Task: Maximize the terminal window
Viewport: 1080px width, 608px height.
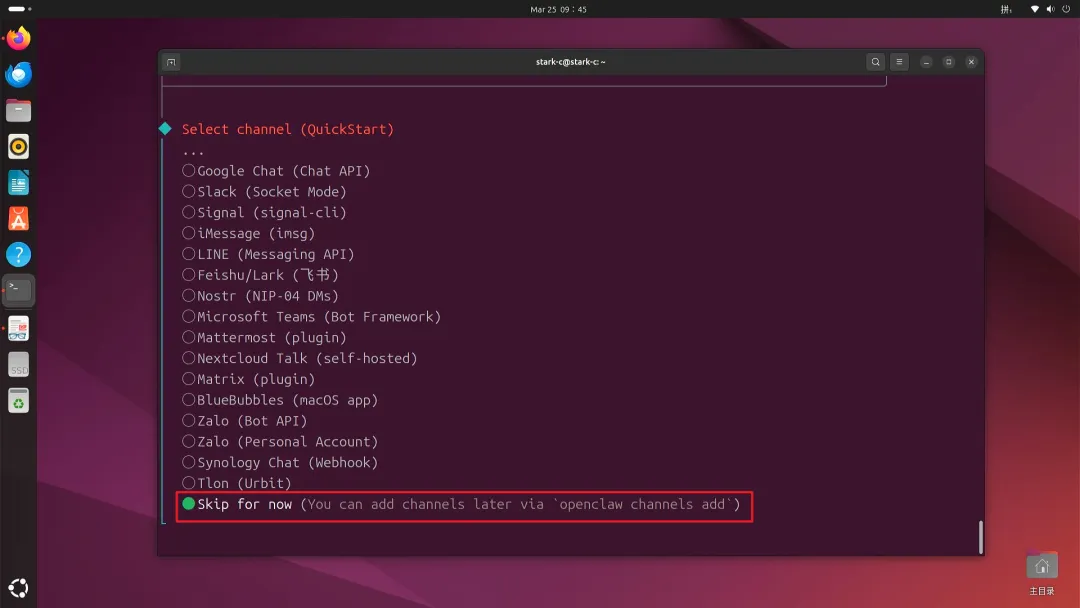Action: pos(948,62)
